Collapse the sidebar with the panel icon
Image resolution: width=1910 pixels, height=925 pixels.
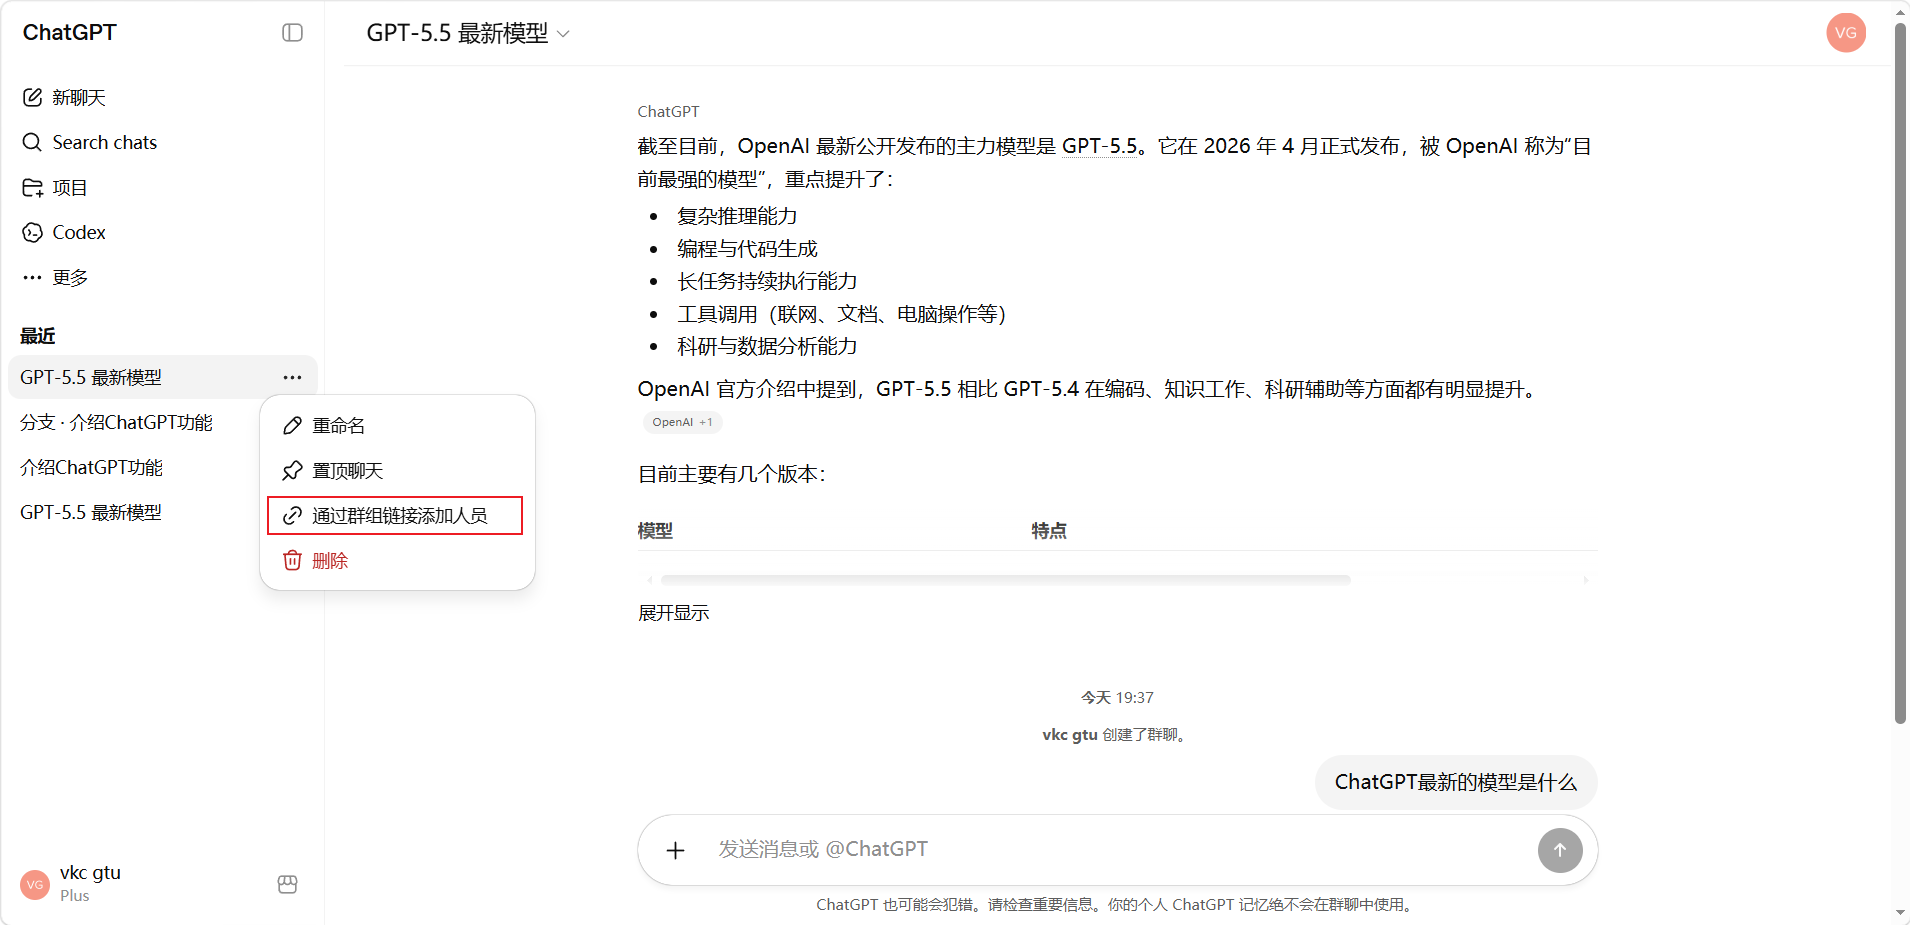[x=292, y=33]
